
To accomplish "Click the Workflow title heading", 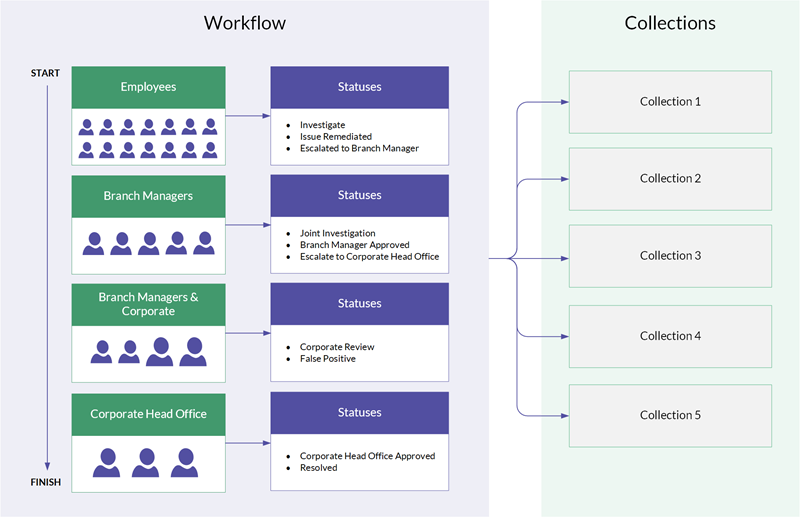I will click(x=243, y=23).
